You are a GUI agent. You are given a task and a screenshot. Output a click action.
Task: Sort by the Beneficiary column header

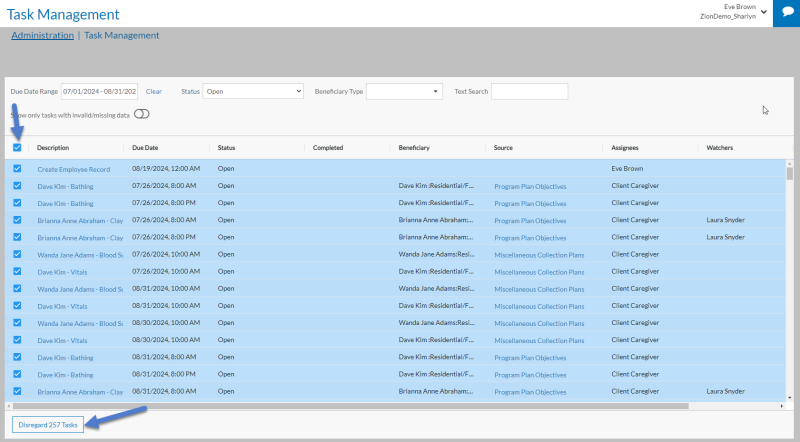point(414,147)
